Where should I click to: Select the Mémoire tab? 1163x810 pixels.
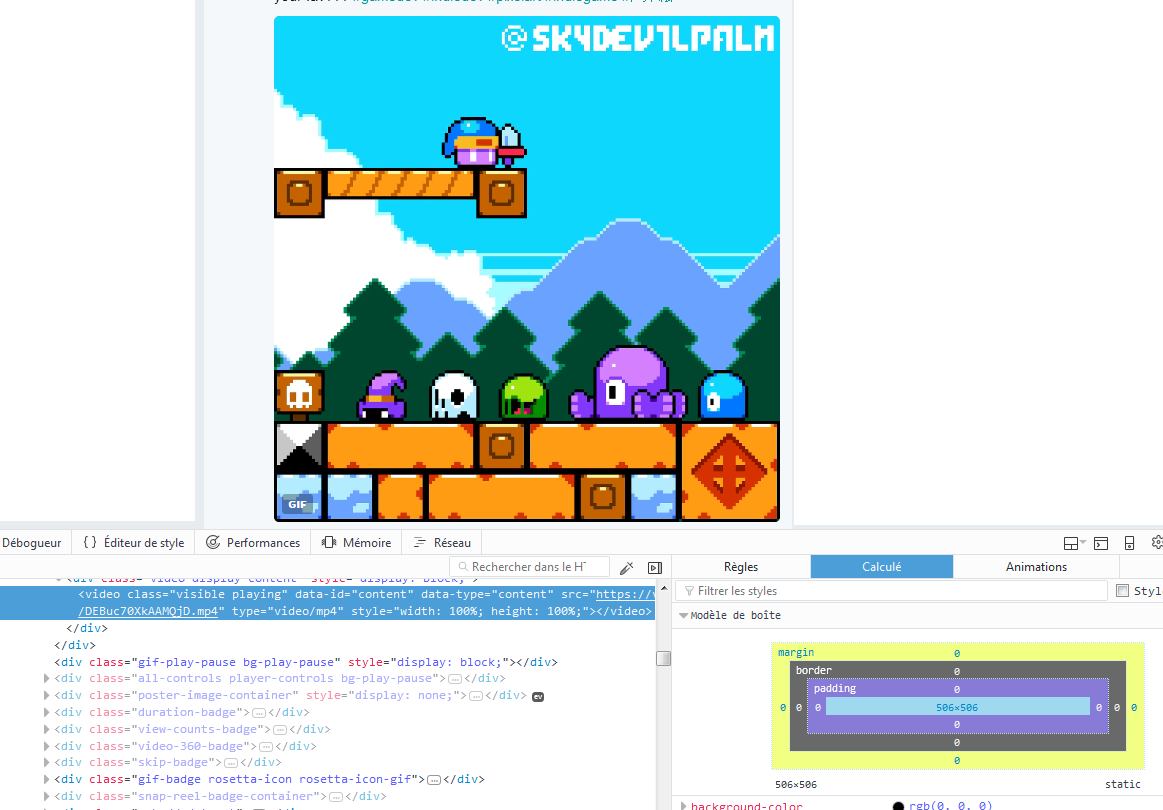[357, 542]
